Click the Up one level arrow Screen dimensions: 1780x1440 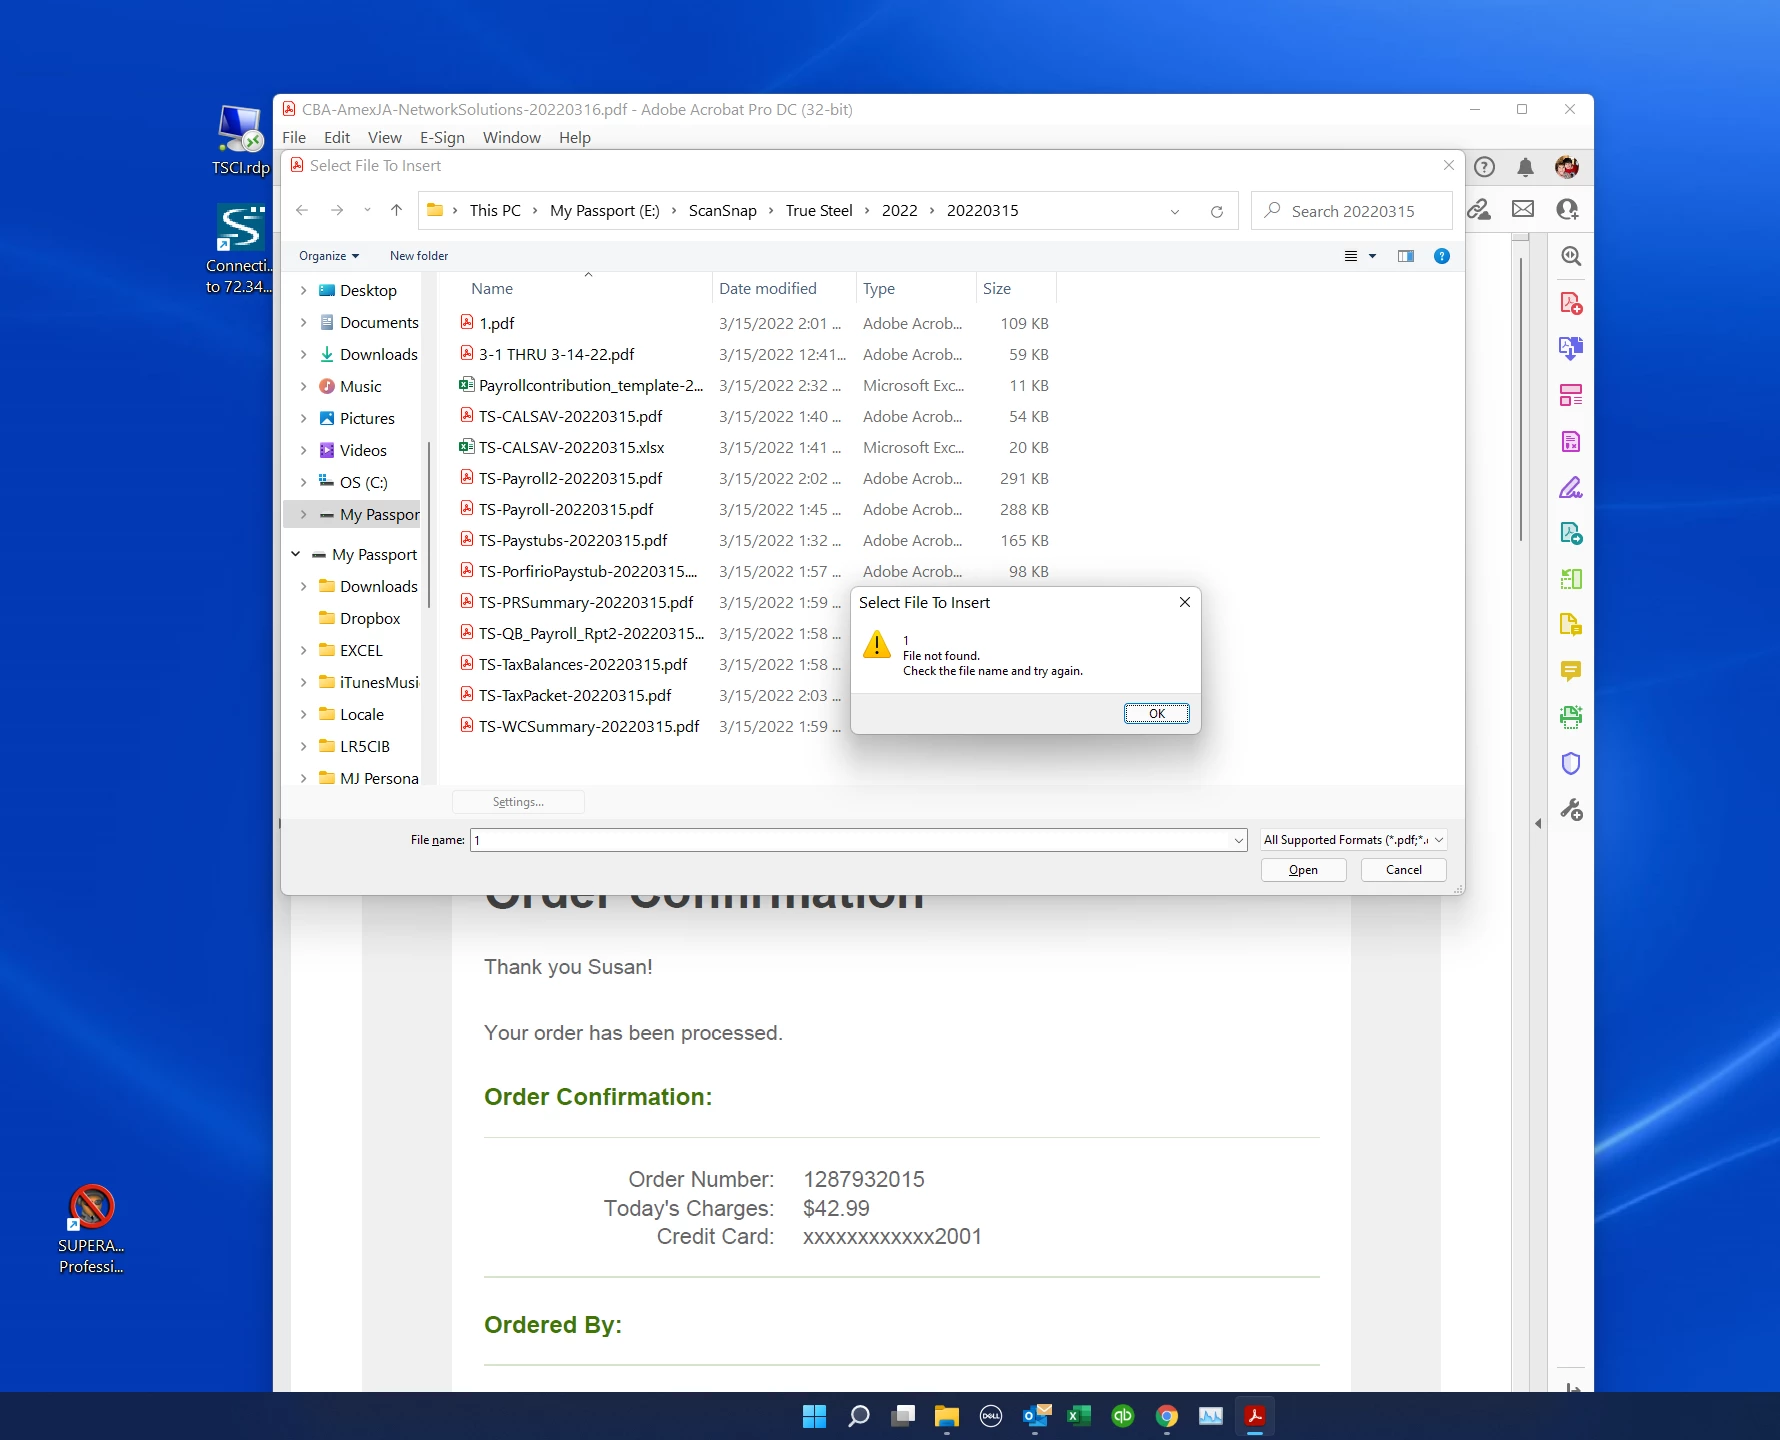396,210
